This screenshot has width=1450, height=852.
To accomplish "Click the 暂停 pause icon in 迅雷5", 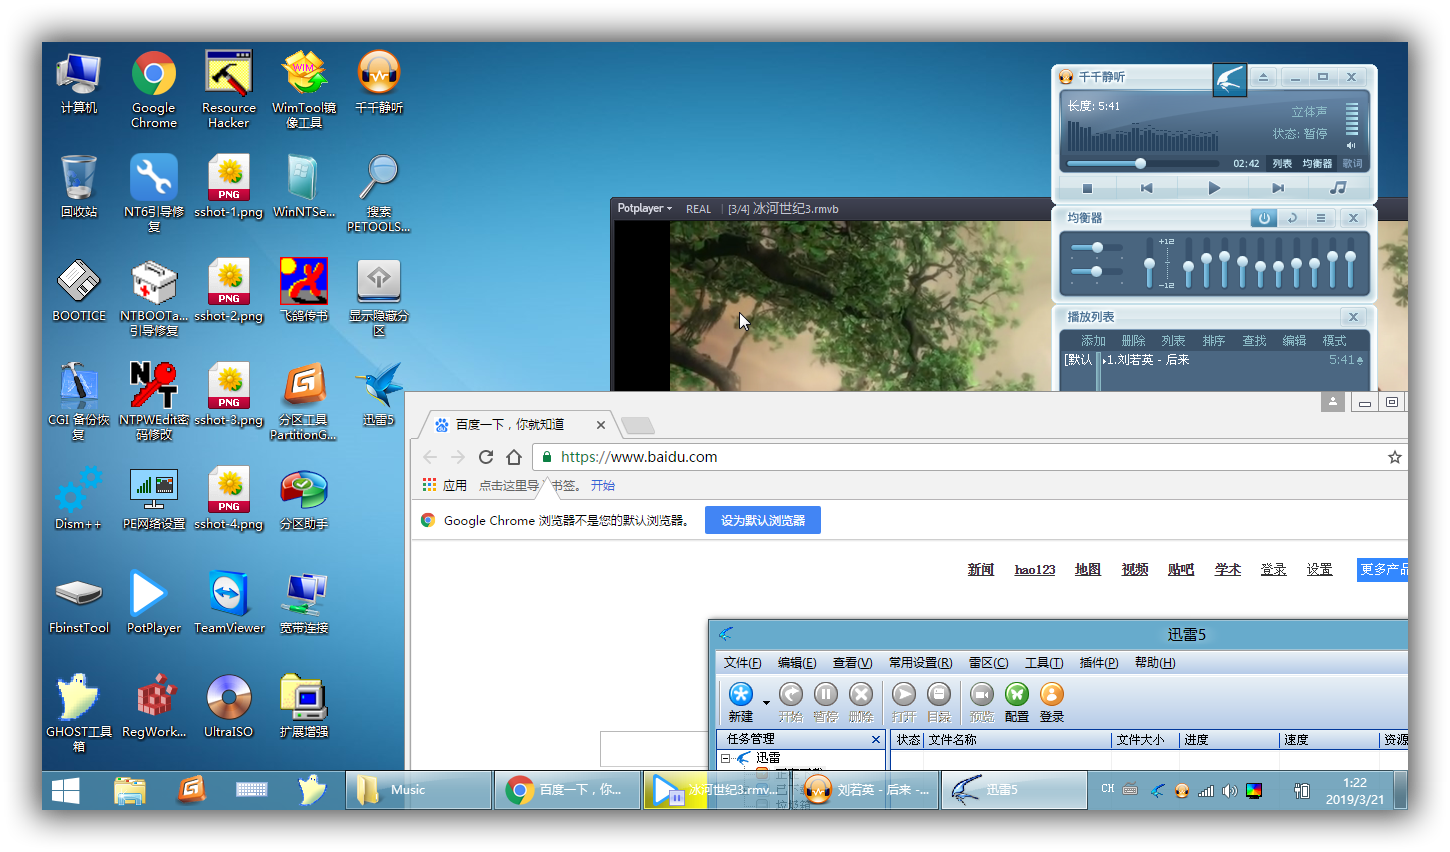I will (x=825, y=702).
